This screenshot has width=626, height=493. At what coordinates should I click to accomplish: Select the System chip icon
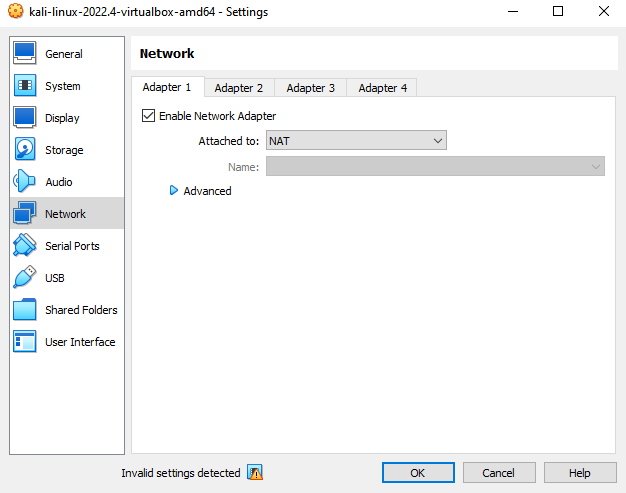tap(25, 86)
